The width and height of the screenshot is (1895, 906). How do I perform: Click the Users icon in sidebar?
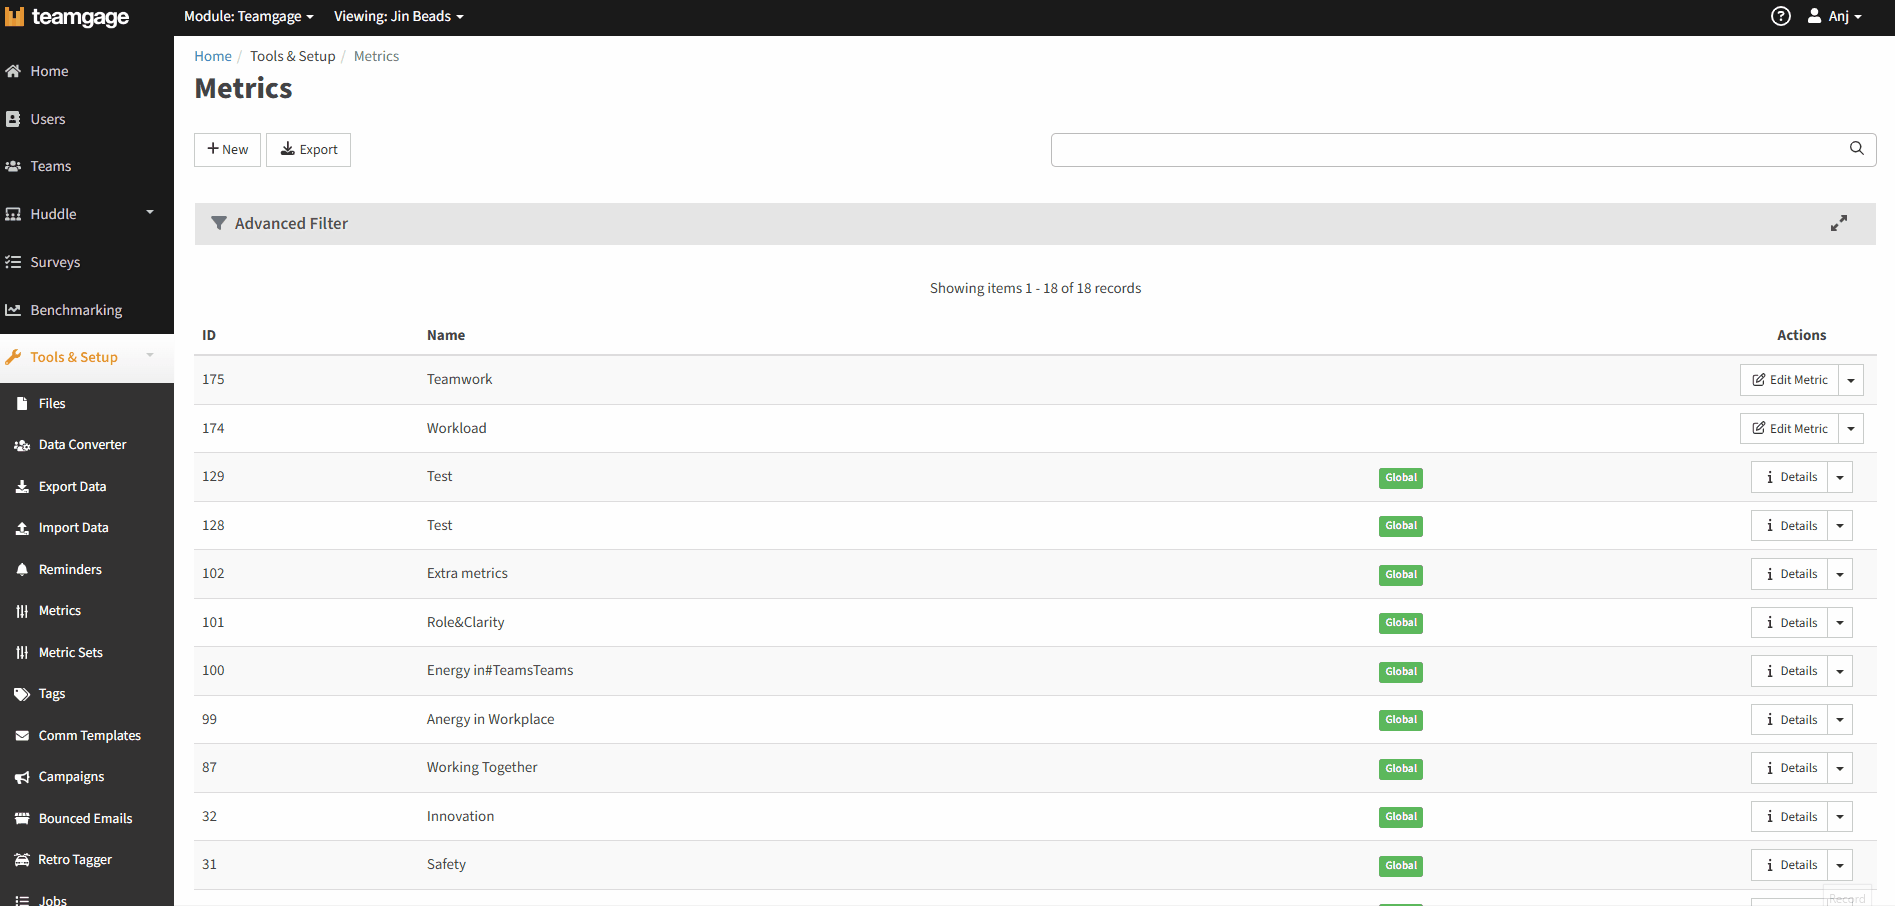13,119
